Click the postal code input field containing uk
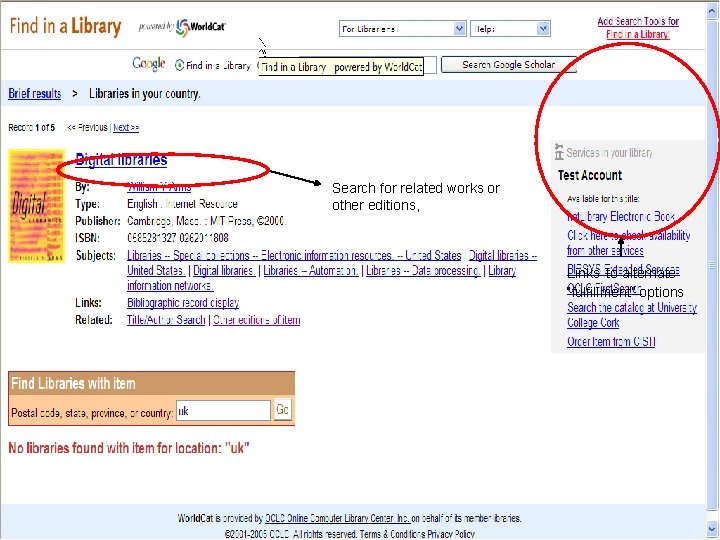720x540 pixels. (x=223, y=411)
